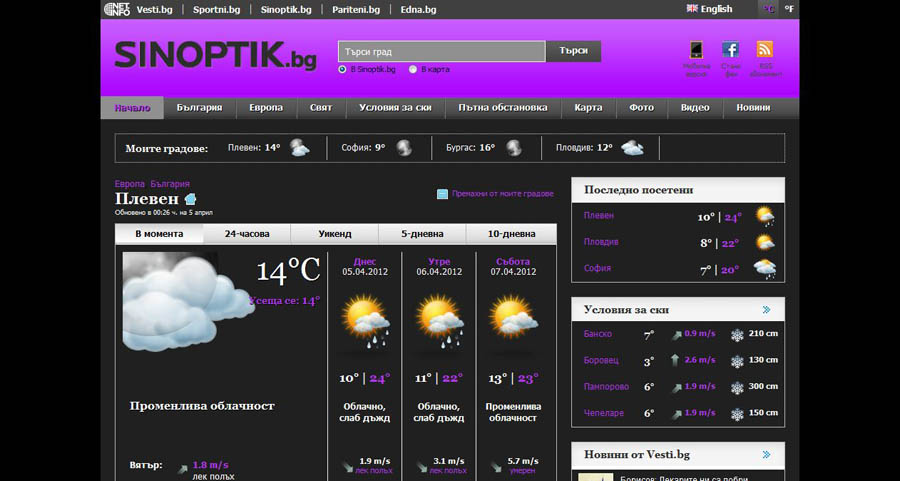Click Плевен weather icon in Моите градове
Viewport: 900px width, 481px height.
[299, 148]
